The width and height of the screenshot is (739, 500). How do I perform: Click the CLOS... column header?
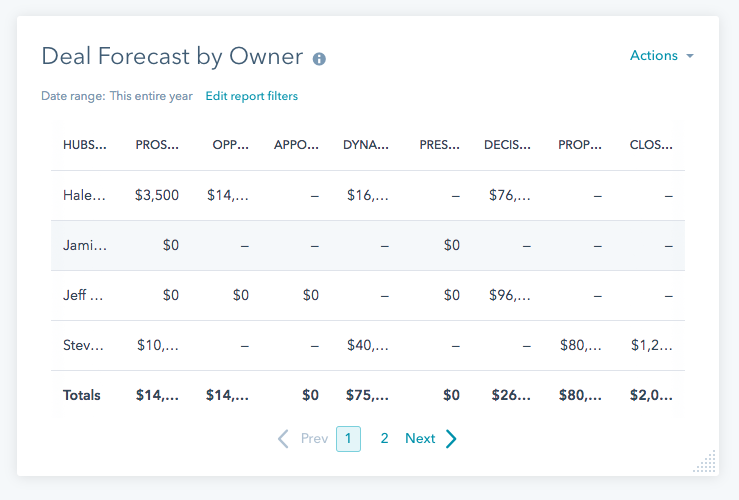coord(651,144)
